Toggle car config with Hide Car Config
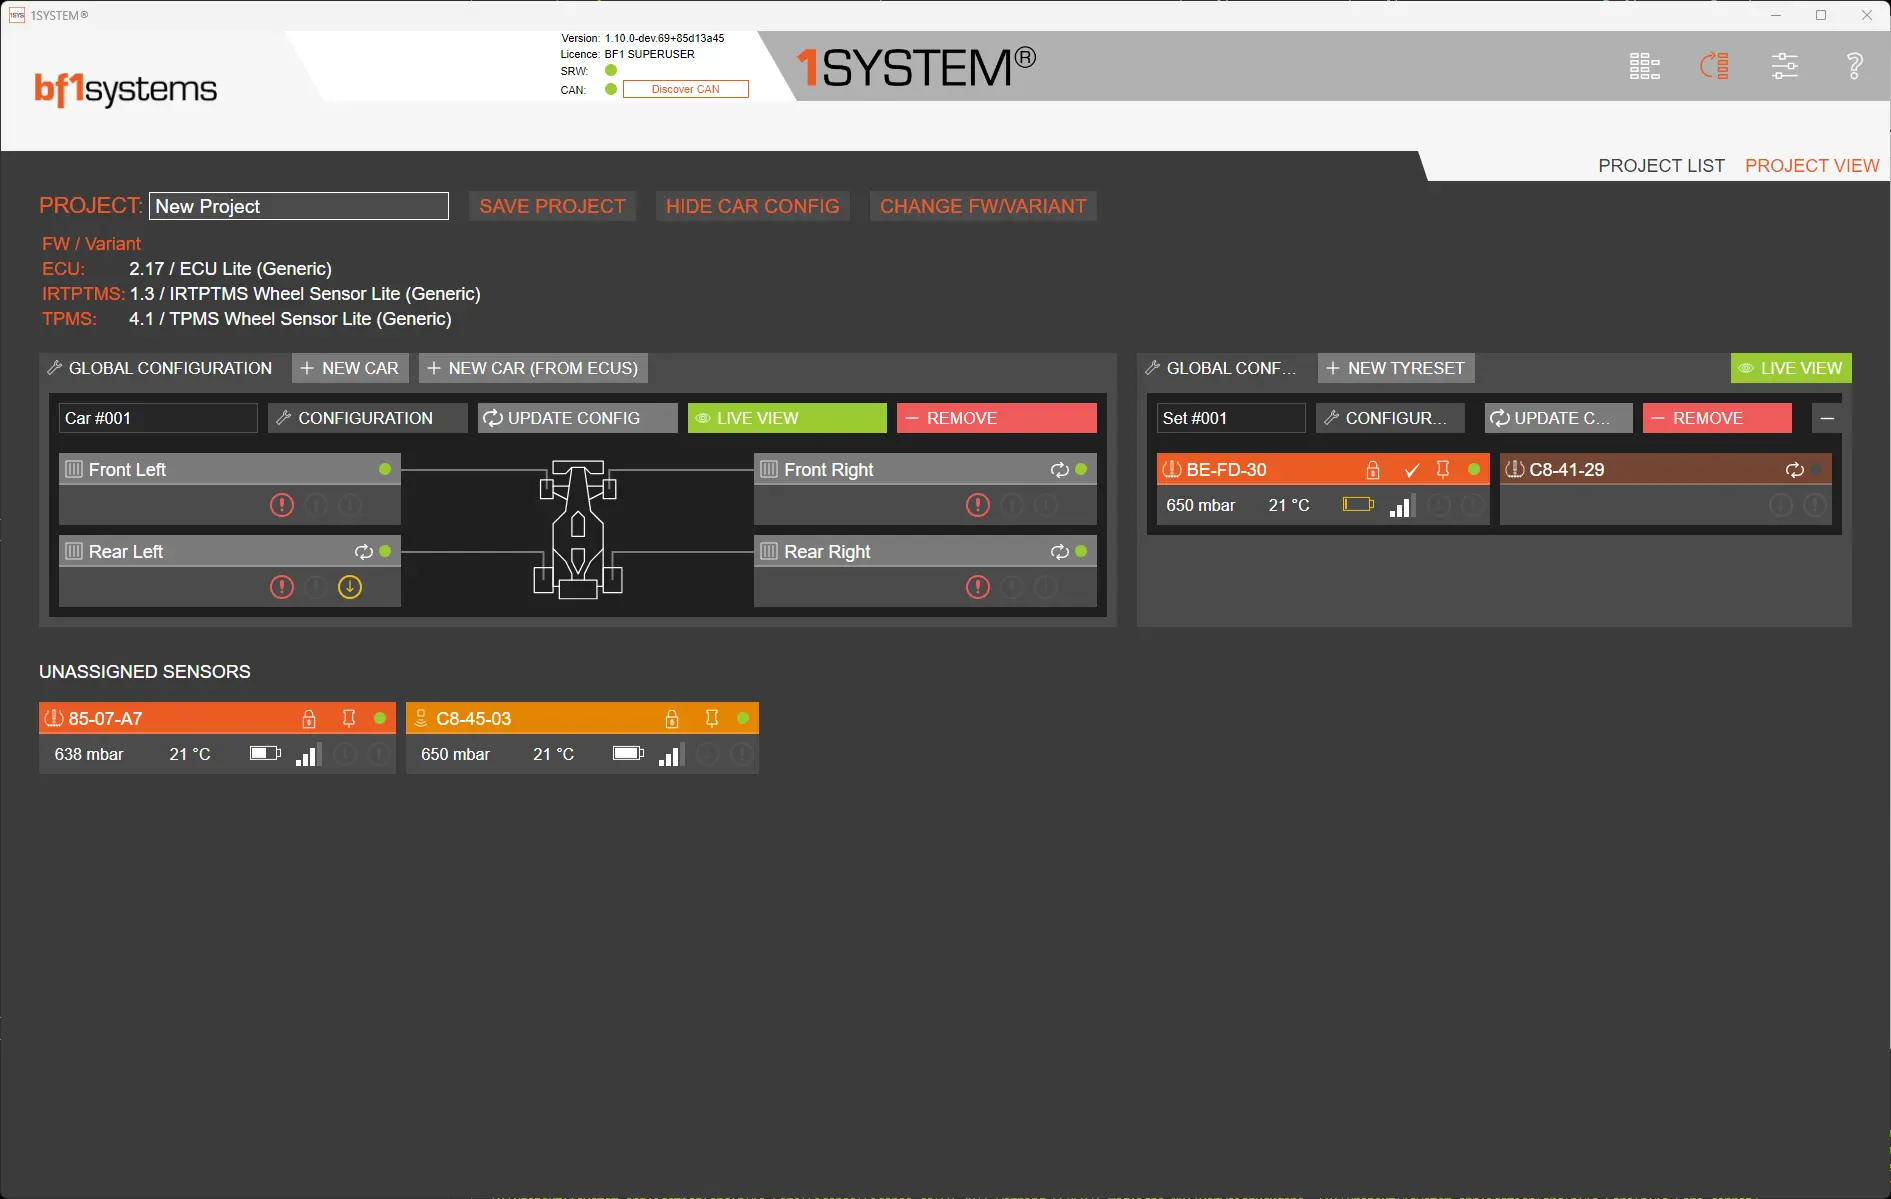1891x1199 pixels. tap(752, 206)
